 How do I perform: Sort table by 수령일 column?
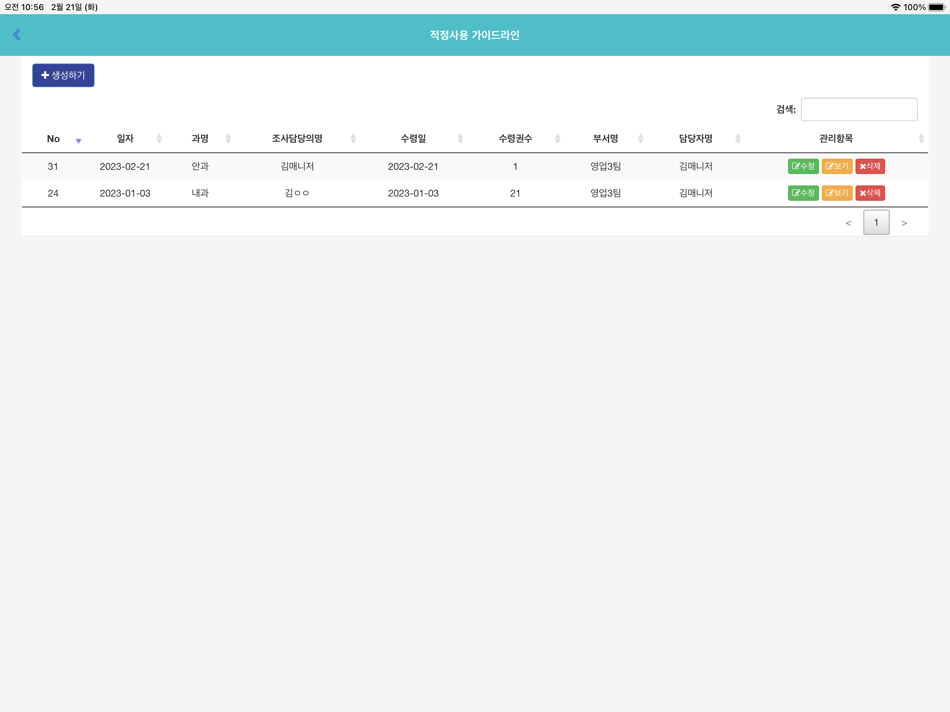(413, 139)
